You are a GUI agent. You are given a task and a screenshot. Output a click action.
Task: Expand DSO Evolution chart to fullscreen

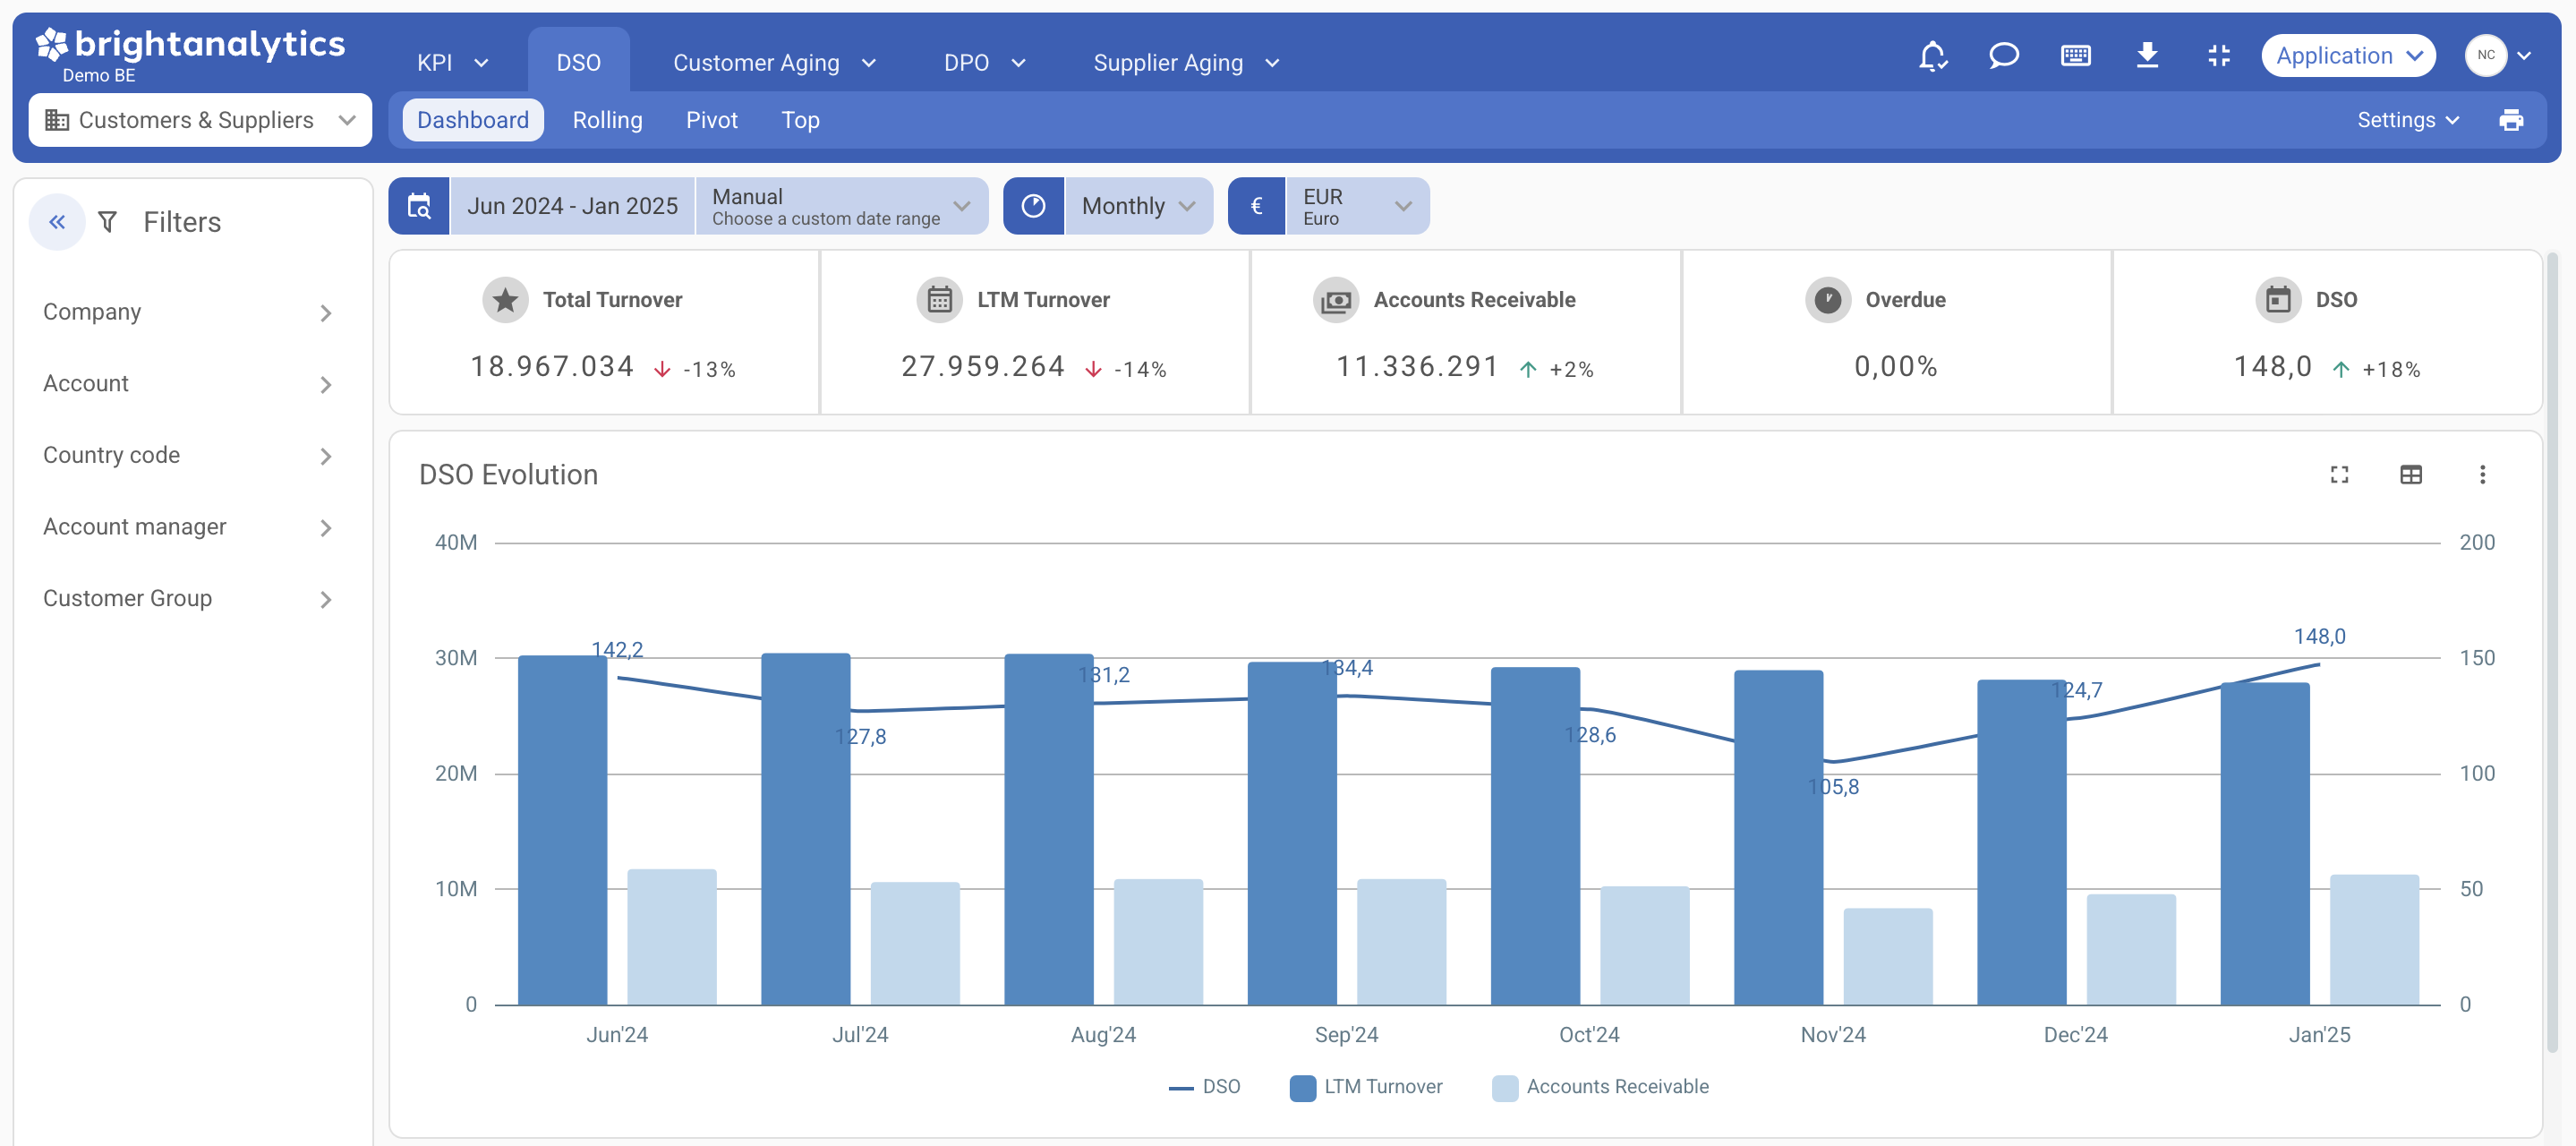pos(2339,474)
